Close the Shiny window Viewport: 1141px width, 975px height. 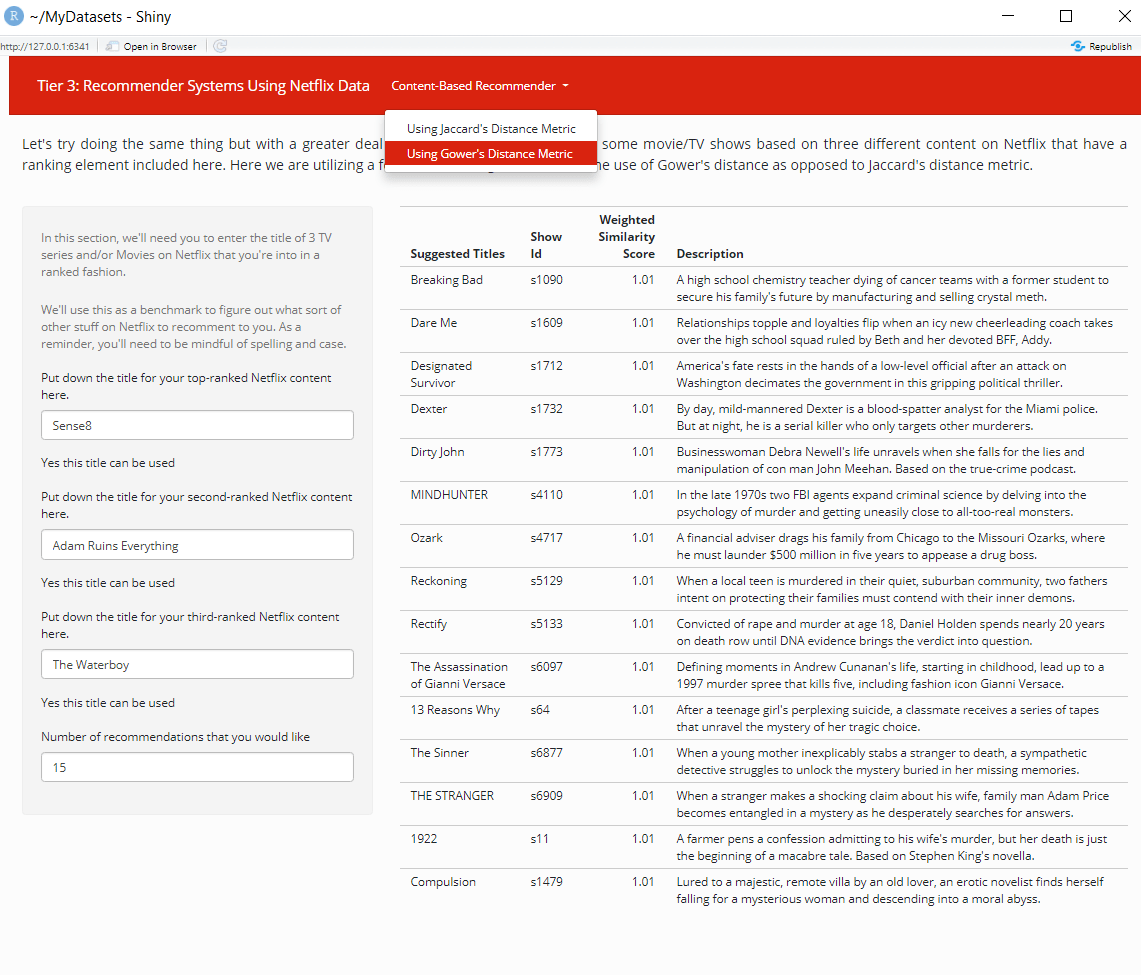point(1124,16)
